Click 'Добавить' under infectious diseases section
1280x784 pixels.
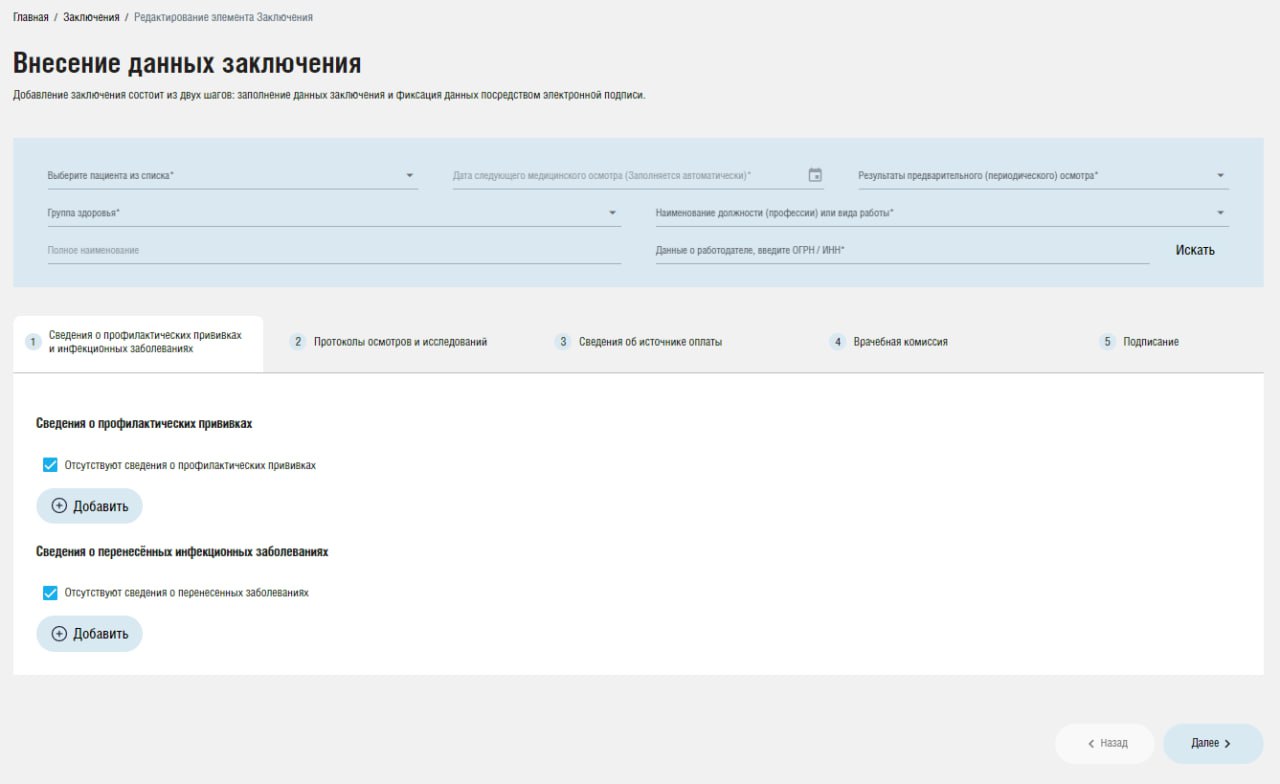89,634
